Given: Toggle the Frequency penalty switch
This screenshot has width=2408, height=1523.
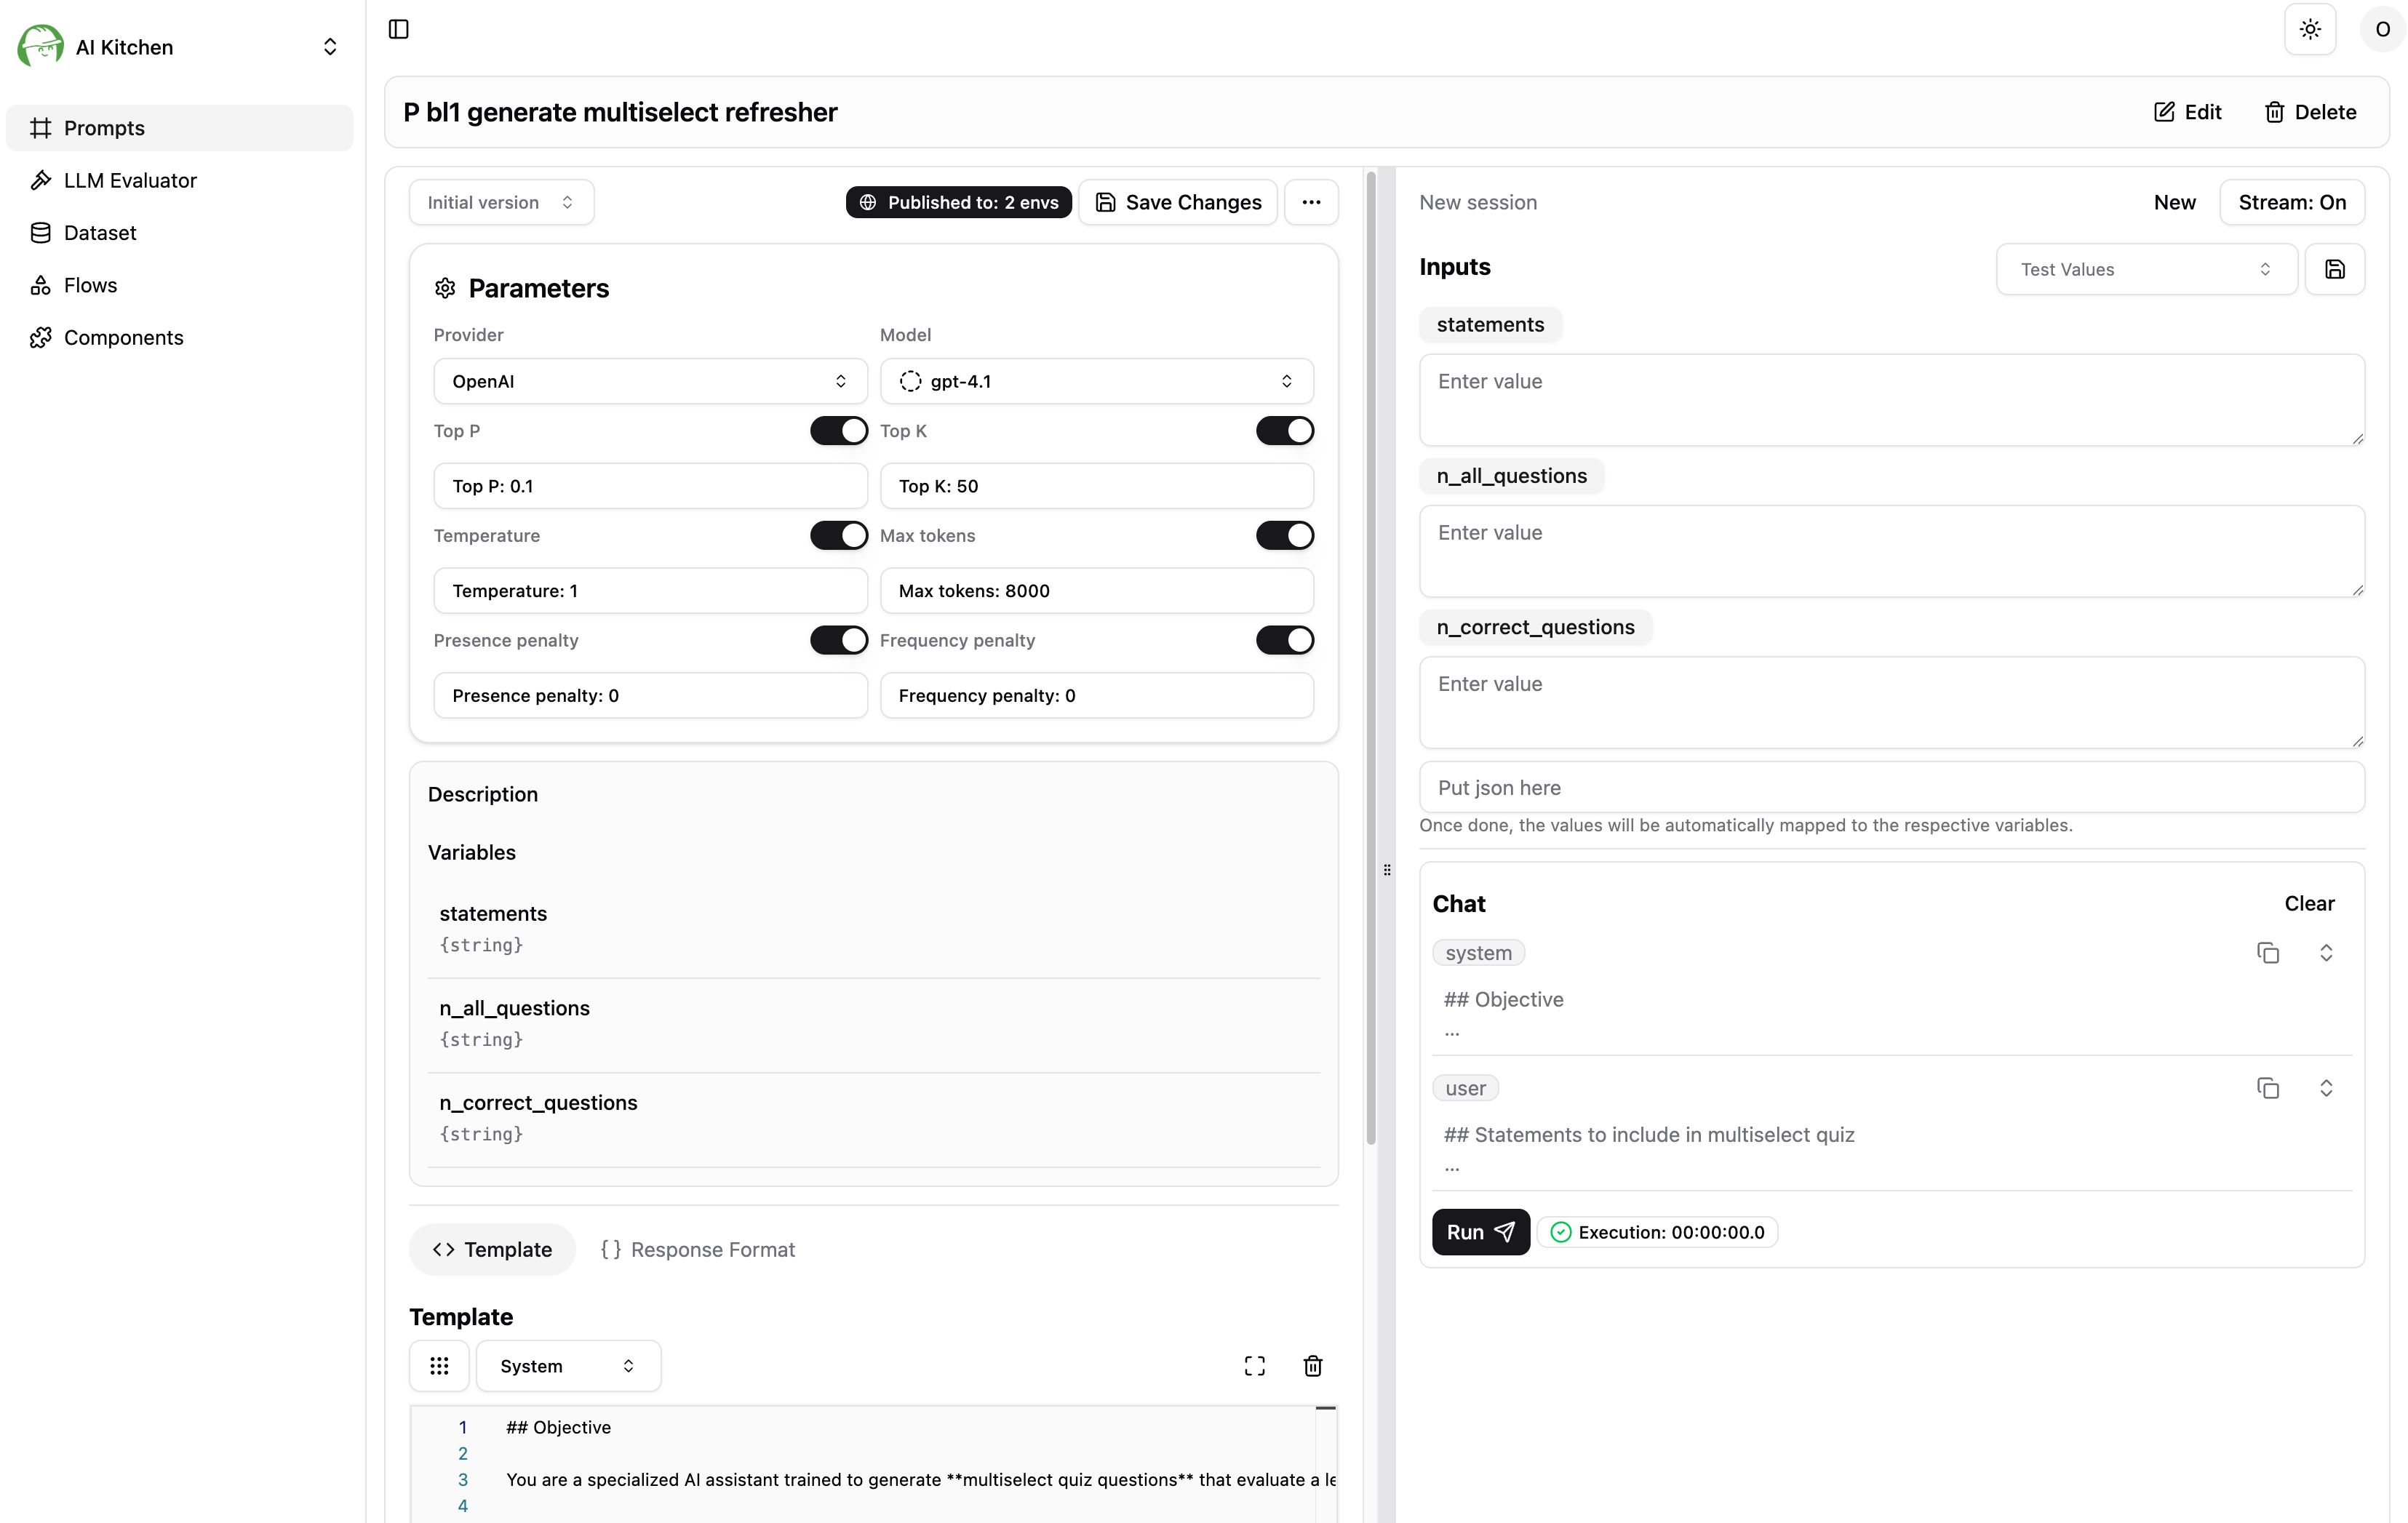Looking at the screenshot, I should click(x=1284, y=640).
